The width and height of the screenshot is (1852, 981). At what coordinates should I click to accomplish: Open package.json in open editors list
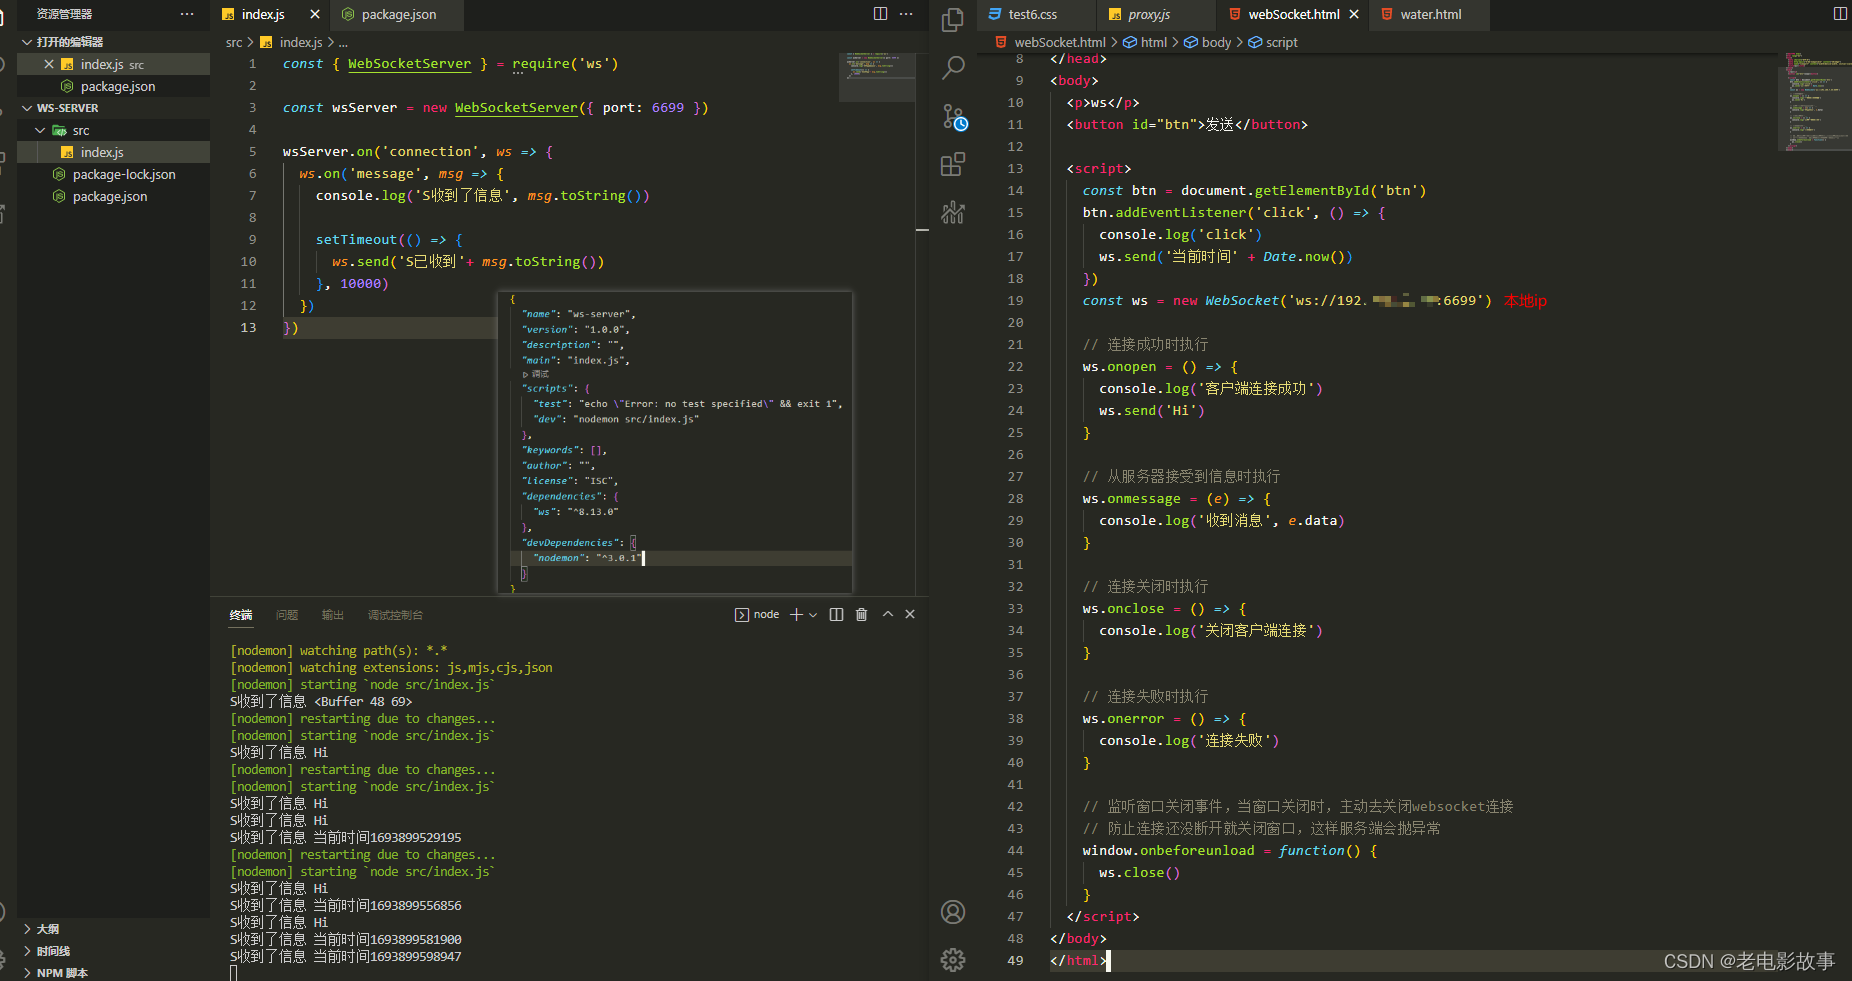(x=114, y=86)
